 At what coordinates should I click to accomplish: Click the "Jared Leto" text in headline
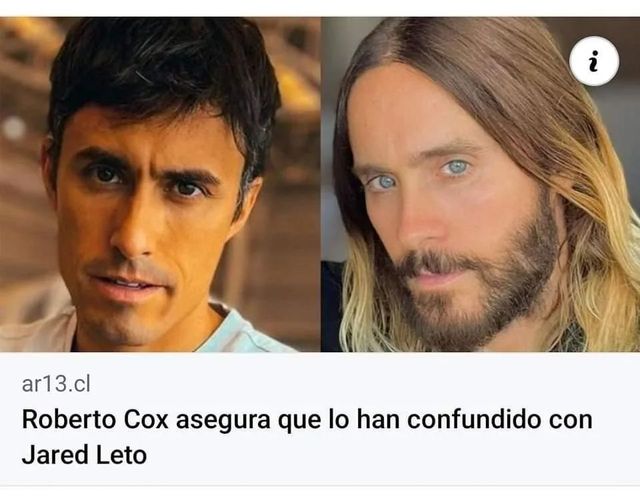[x=84, y=455]
